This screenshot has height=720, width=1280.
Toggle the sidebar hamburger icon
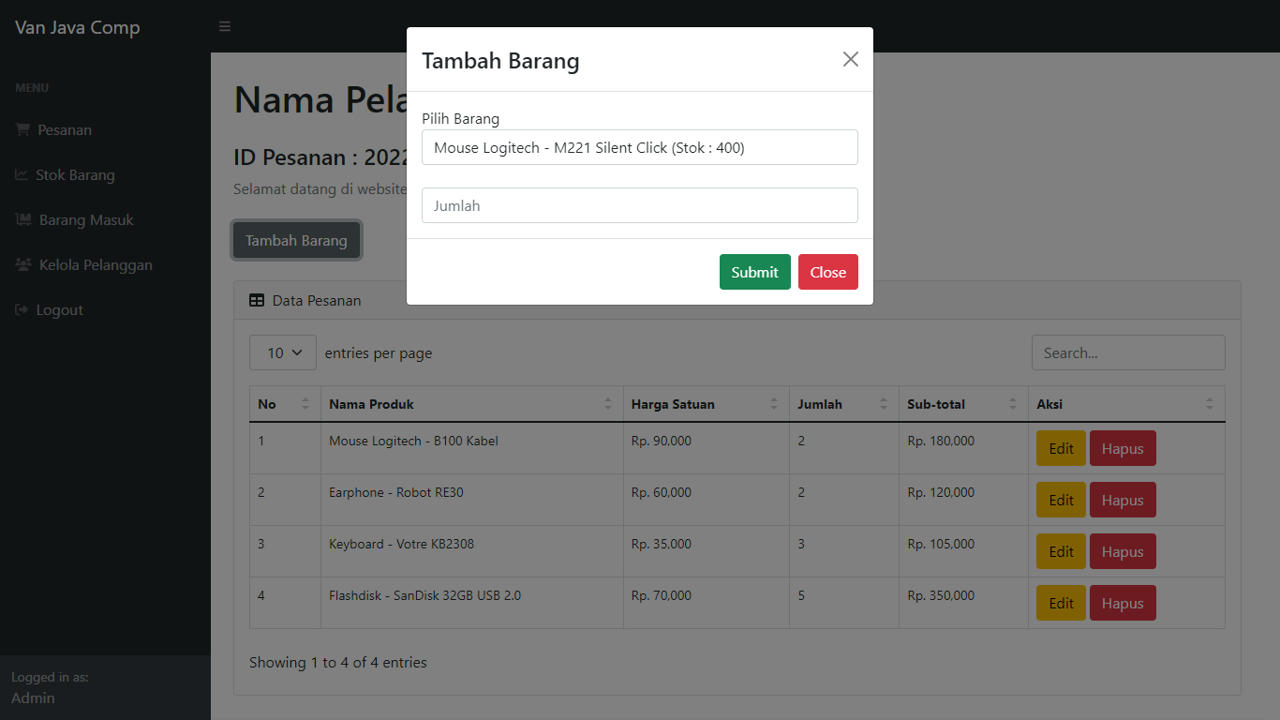point(224,26)
